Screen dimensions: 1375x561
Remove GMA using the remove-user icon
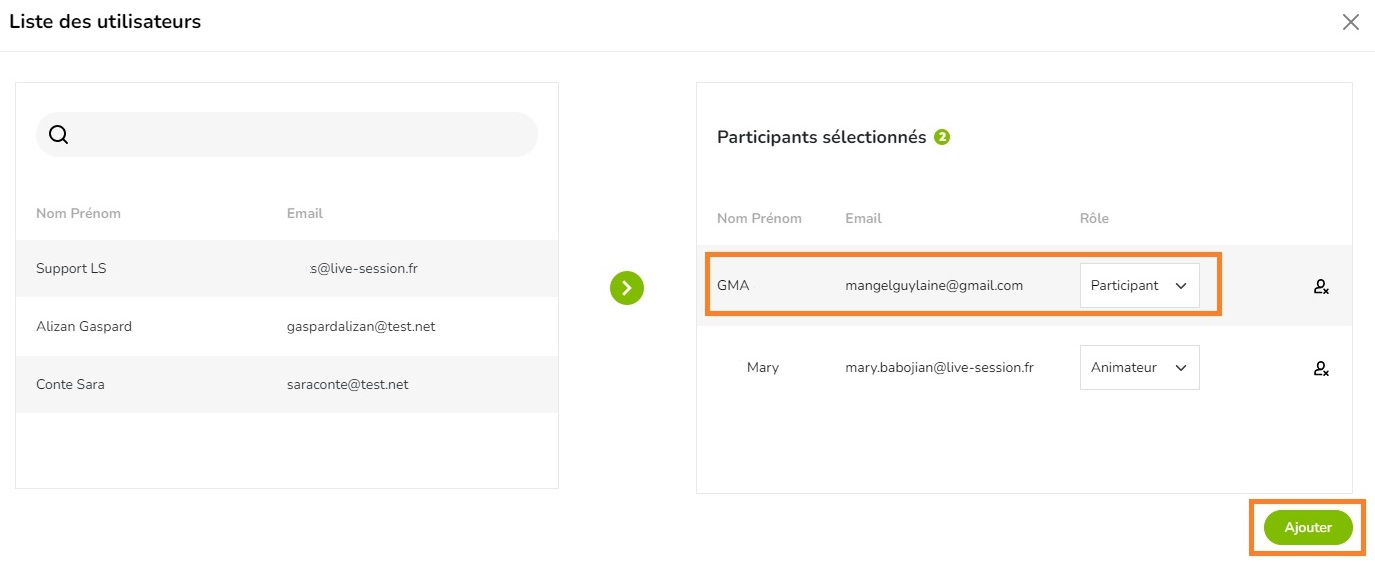click(1321, 287)
